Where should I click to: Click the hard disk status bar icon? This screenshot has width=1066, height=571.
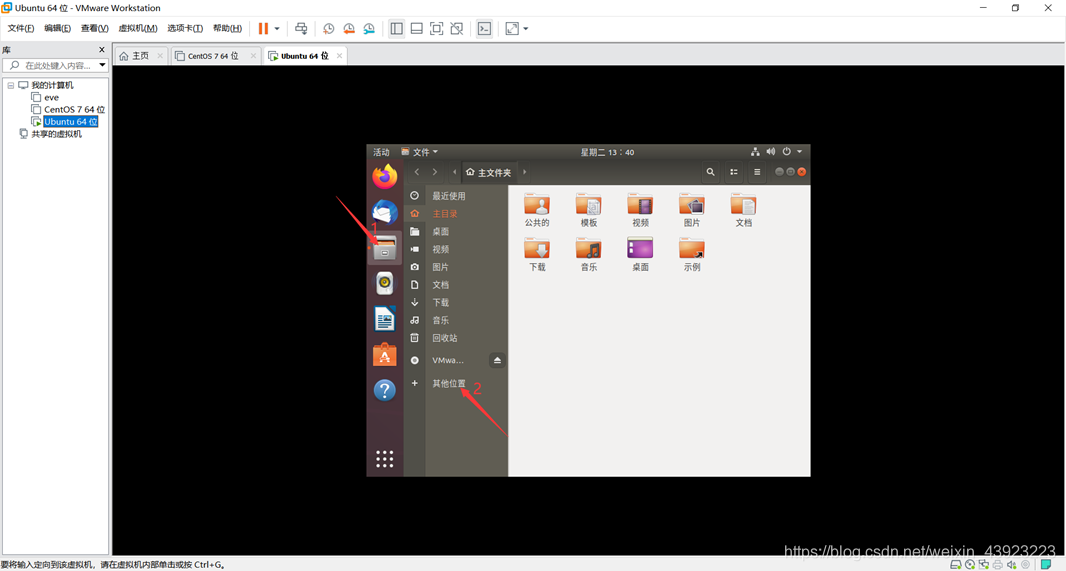(x=955, y=564)
